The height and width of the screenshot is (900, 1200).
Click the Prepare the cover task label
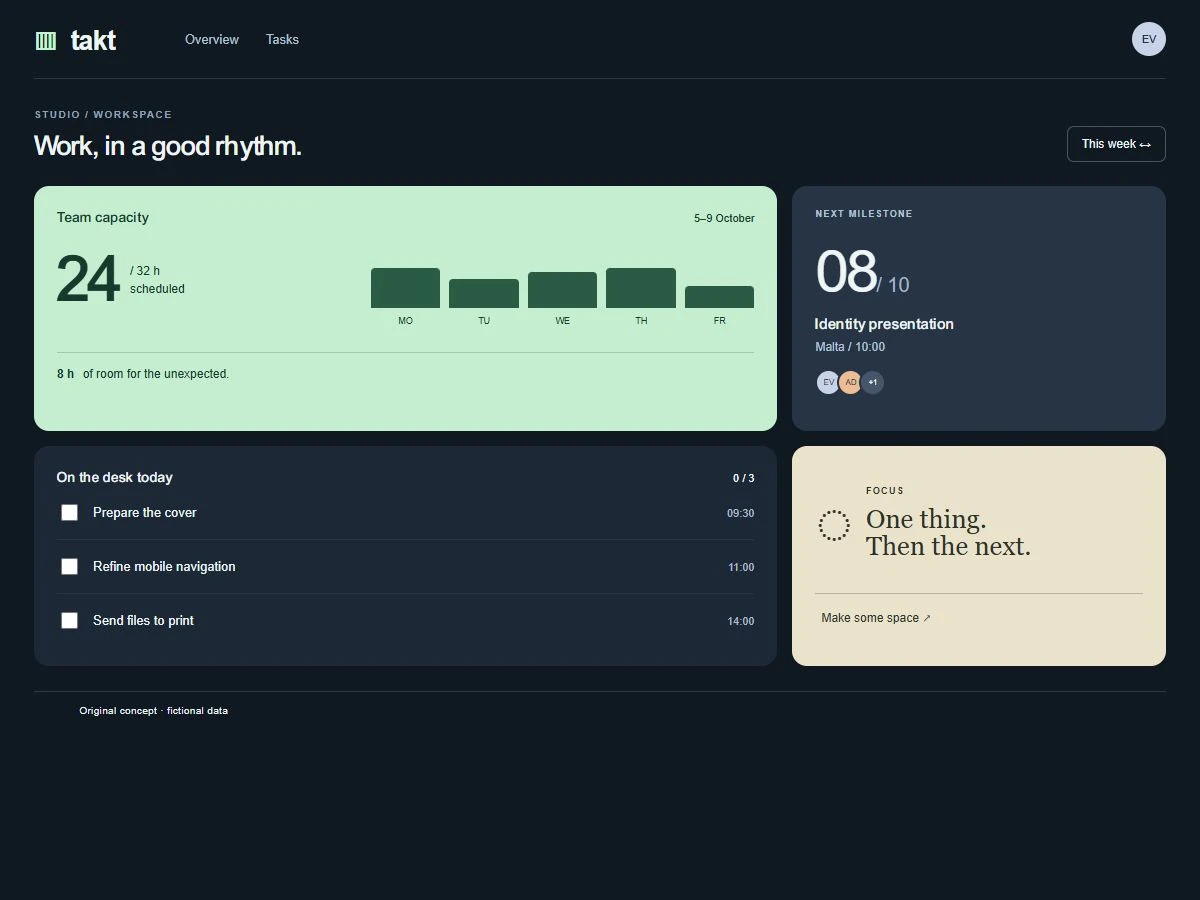[x=145, y=512]
